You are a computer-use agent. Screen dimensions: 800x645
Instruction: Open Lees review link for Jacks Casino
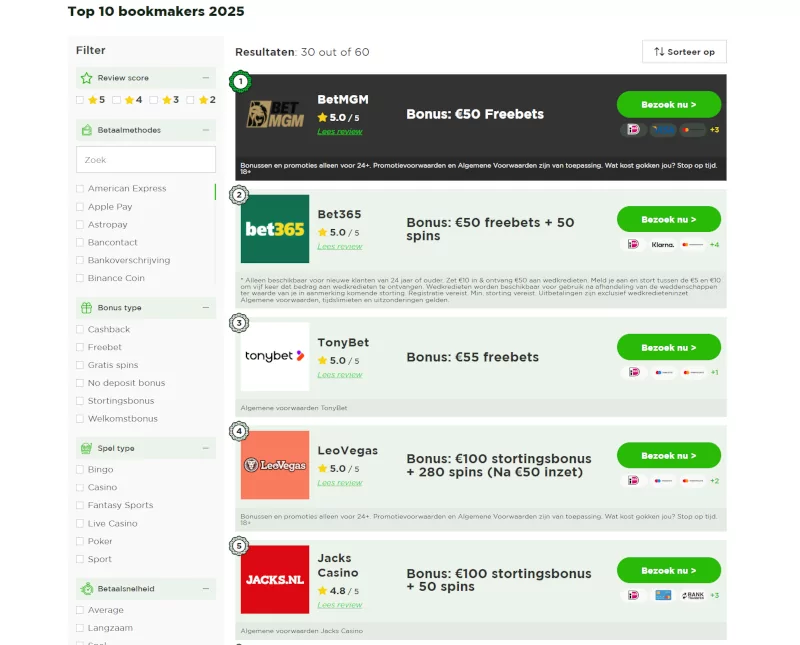tap(340, 605)
